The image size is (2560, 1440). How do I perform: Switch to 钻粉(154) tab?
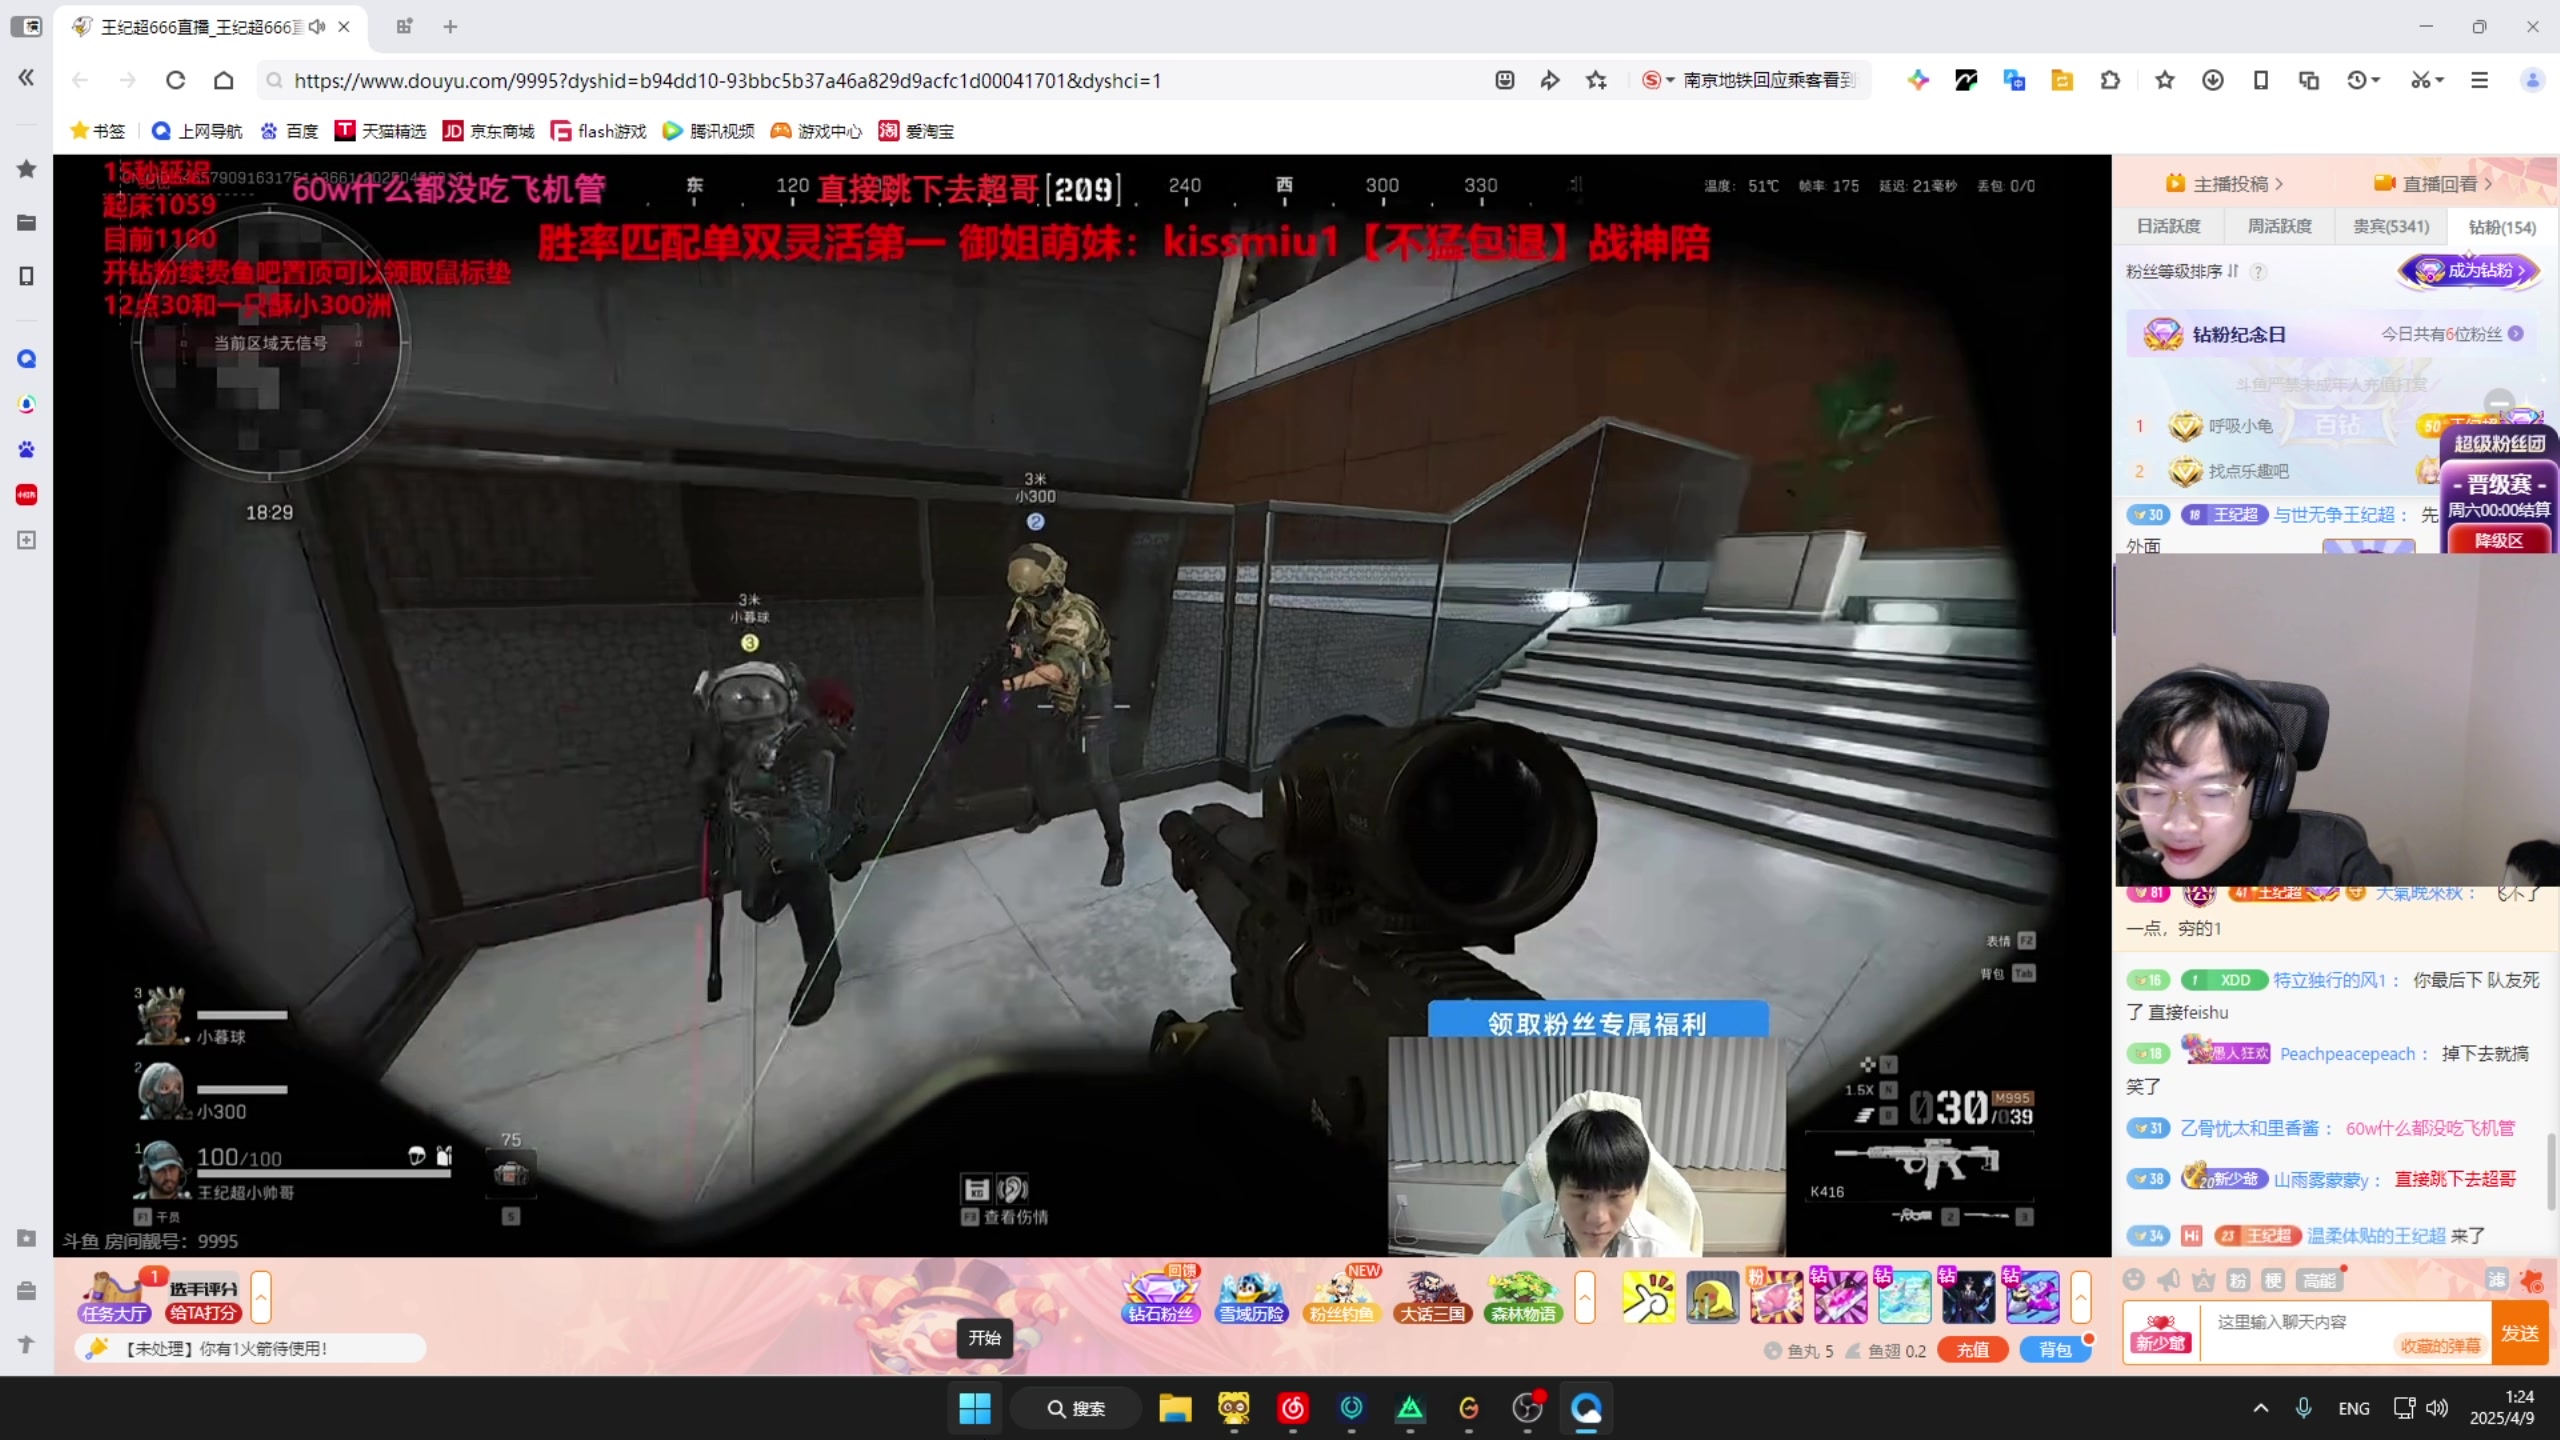[x=2502, y=227]
